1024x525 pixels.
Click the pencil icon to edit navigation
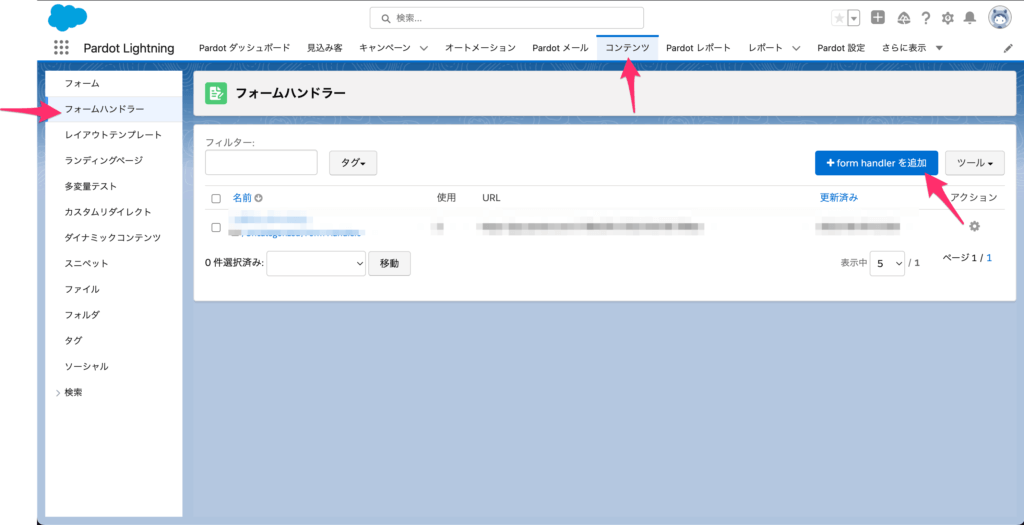point(1008,48)
